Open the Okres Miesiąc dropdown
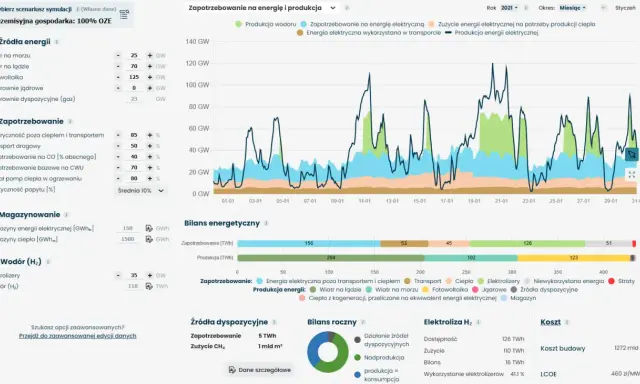 tap(572, 8)
